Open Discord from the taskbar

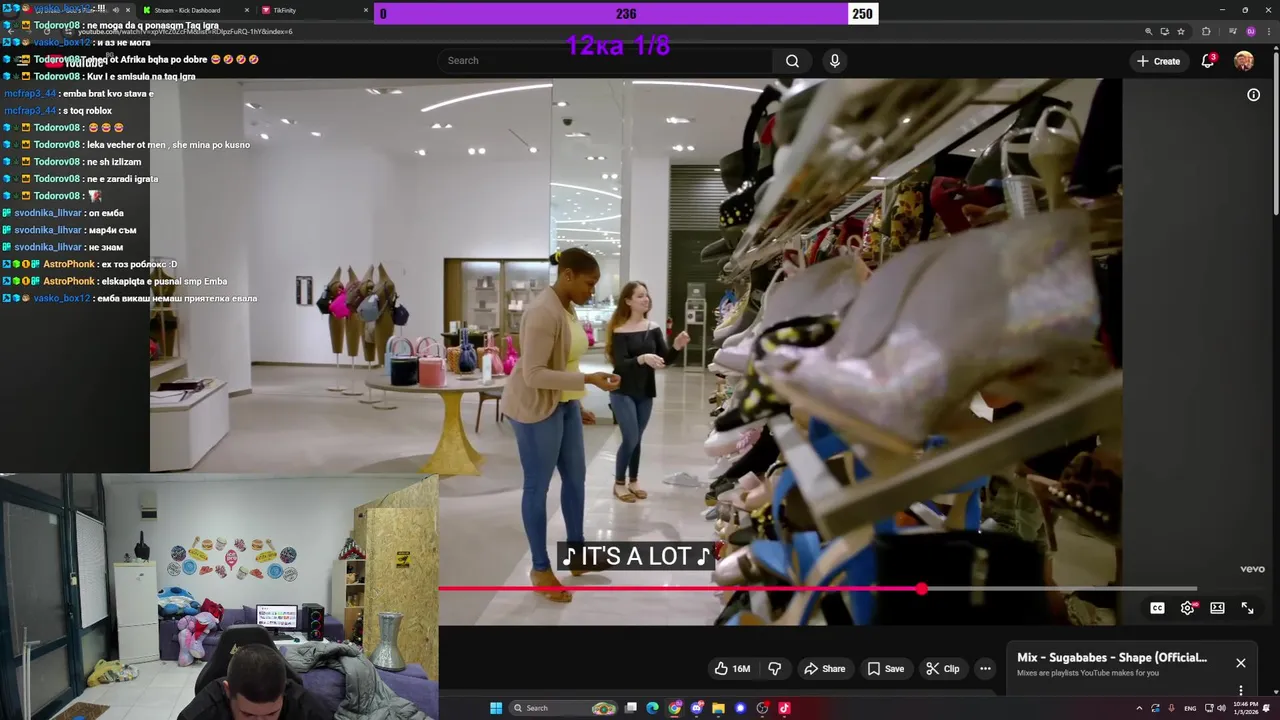(x=697, y=708)
